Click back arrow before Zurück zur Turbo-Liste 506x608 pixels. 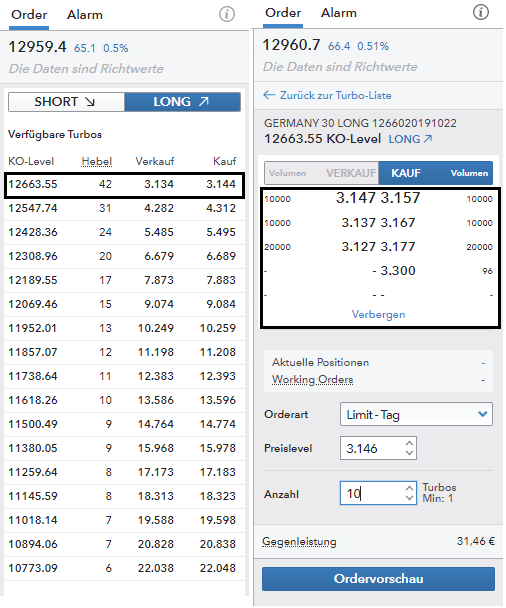(x=269, y=95)
